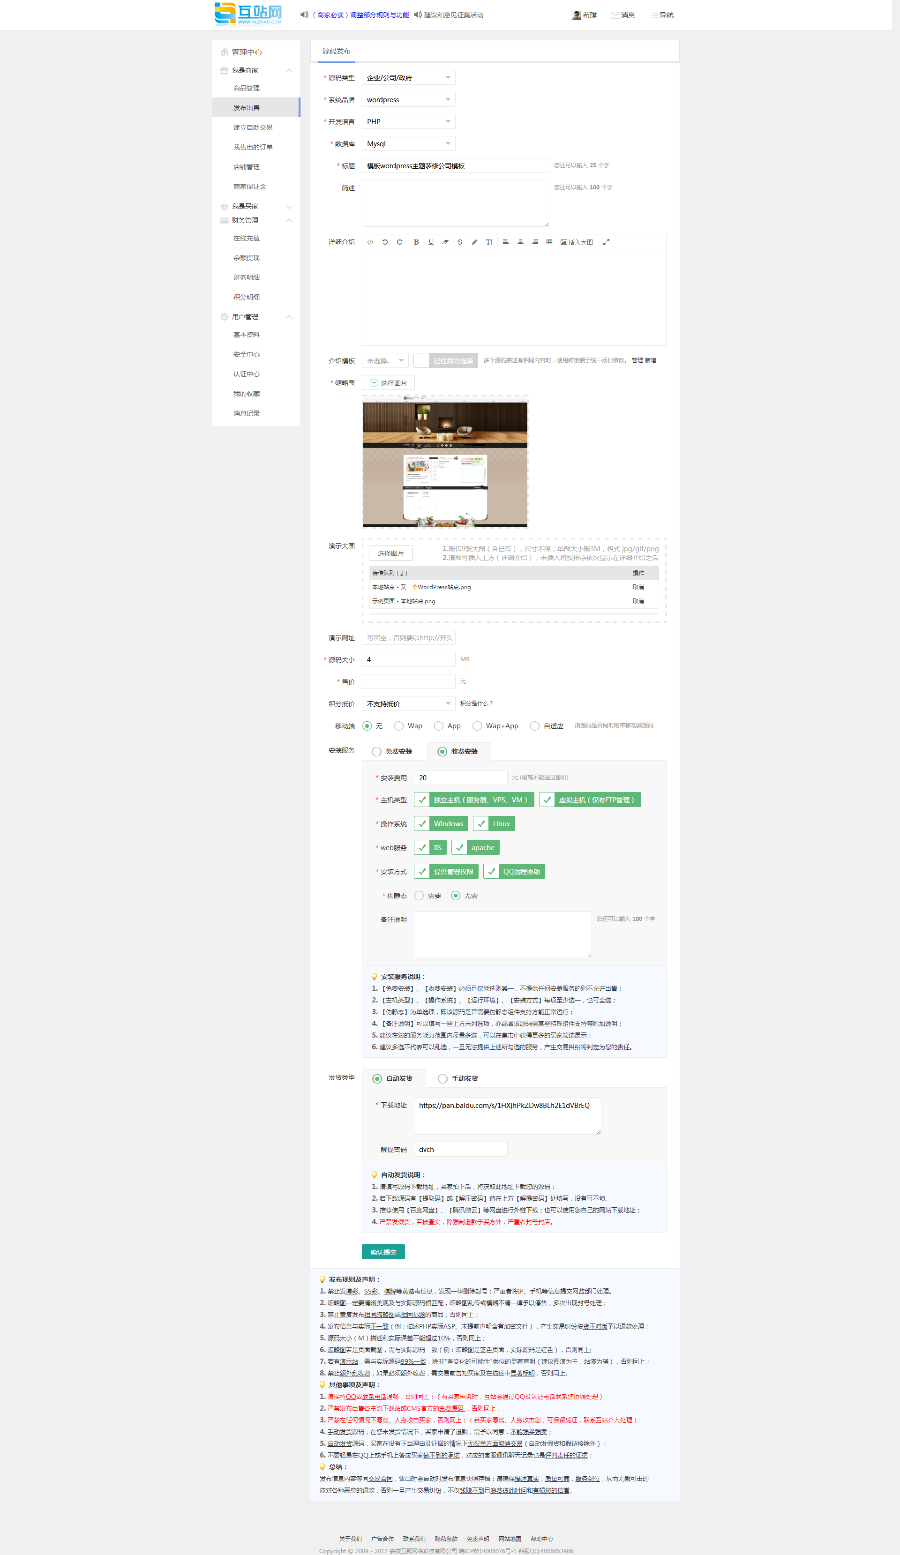This screenshot has height=1555, width=900.
Task: Check the Windows operating system option
Action: [x=443, y=824]
